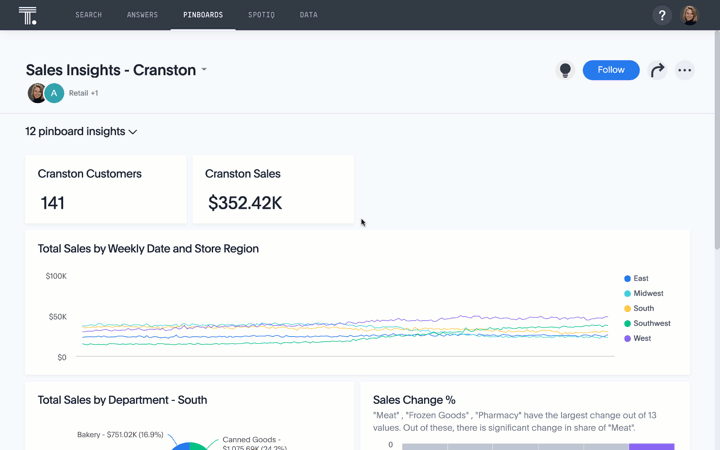Click 'Total Sales by Weekly Date and Store Region' title
720x450 pixels.
(148, 249)
